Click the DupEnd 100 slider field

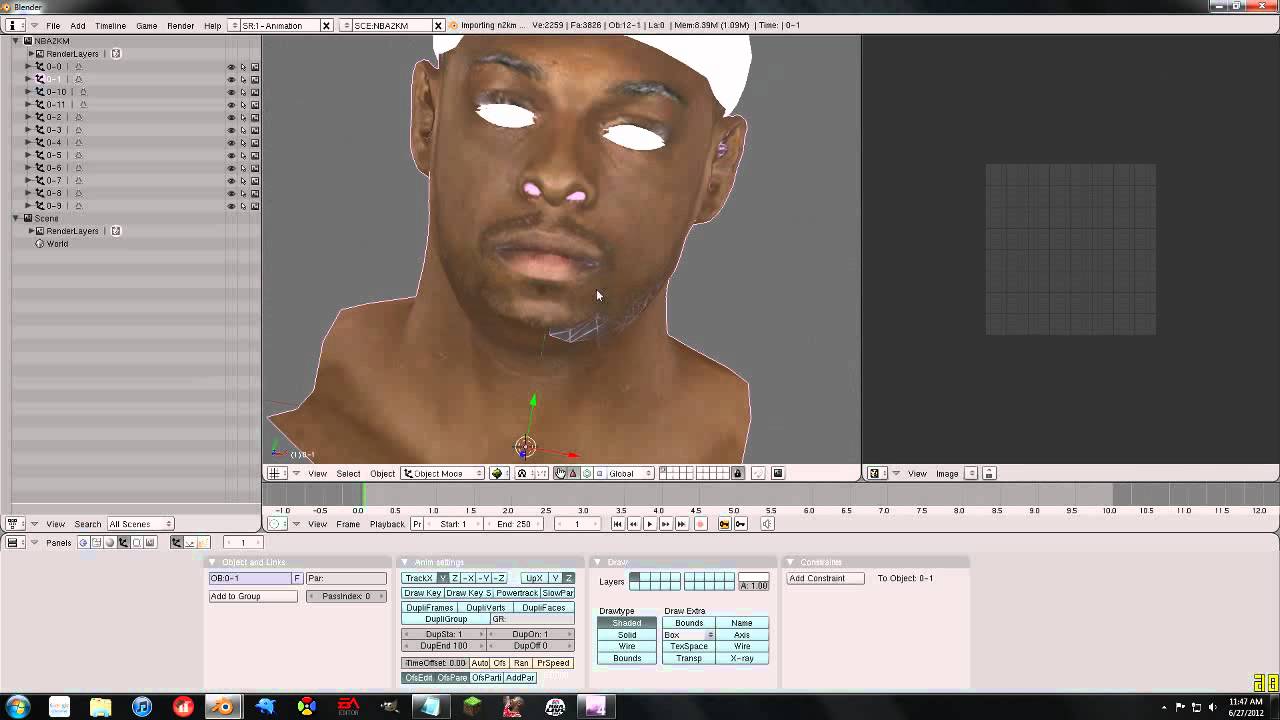pos(444,646)
